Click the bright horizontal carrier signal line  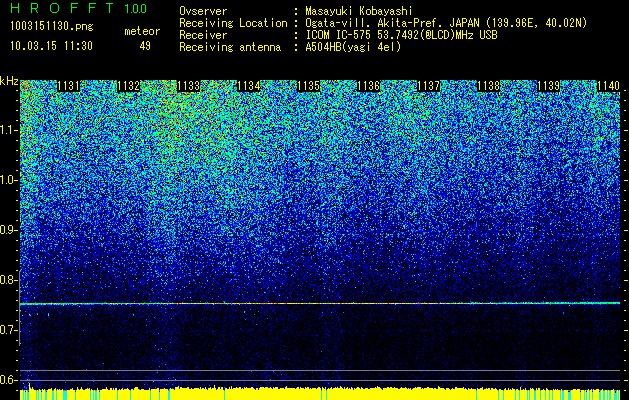[x=320, y=304]
